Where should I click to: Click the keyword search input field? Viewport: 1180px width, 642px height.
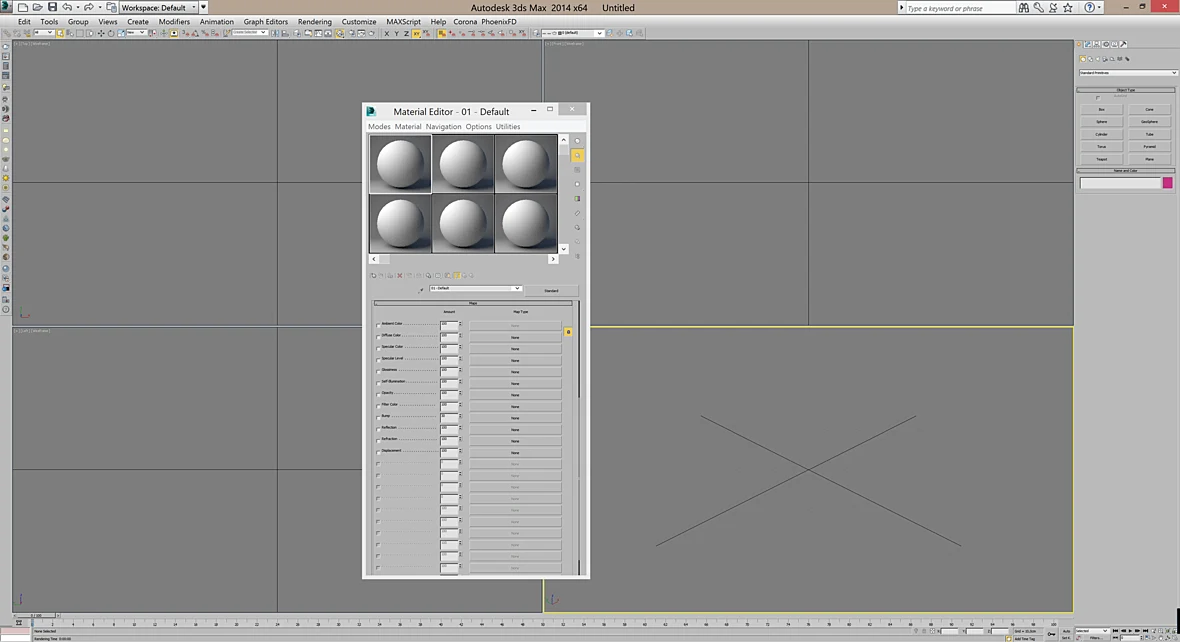(960, 8)
